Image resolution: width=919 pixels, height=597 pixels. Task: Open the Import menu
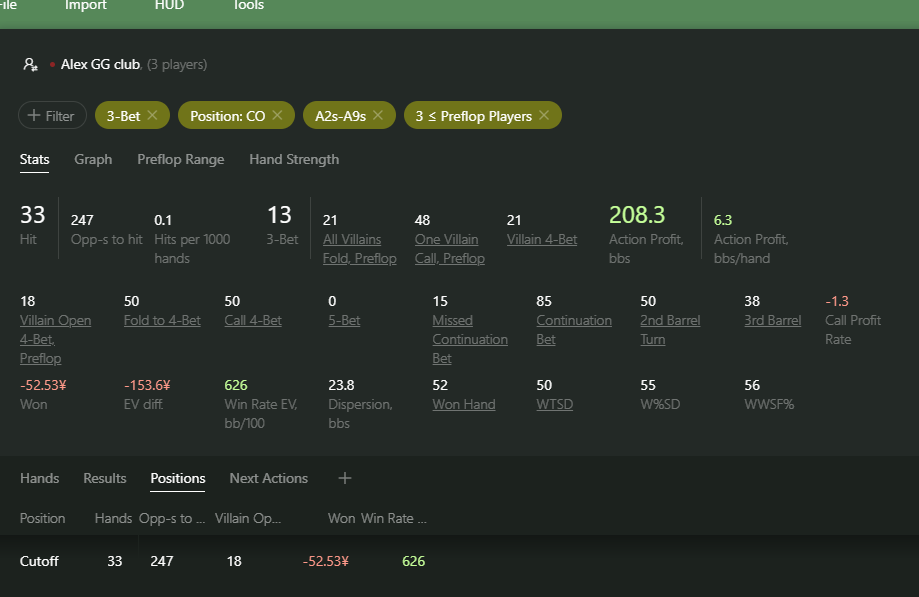pos(86,6)
